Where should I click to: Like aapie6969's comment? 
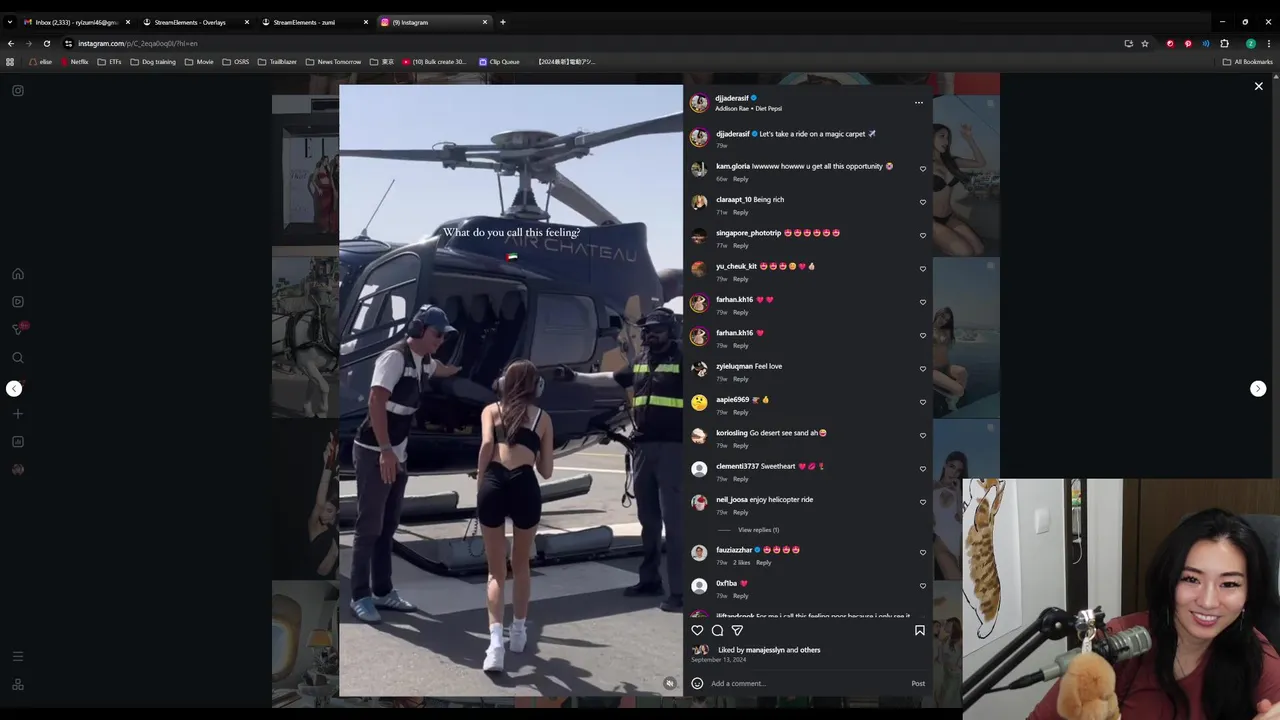coord(923,402)
